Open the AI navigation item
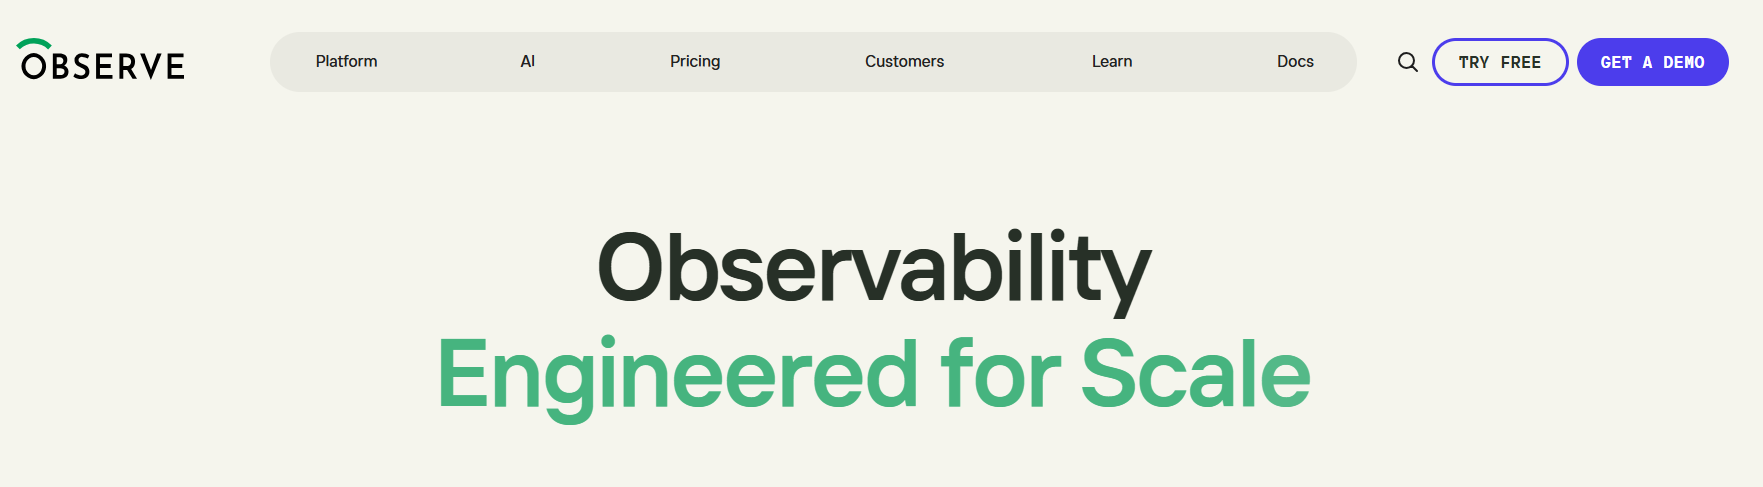This screenshot has width=1763, height=487. [x=527, y=61]
